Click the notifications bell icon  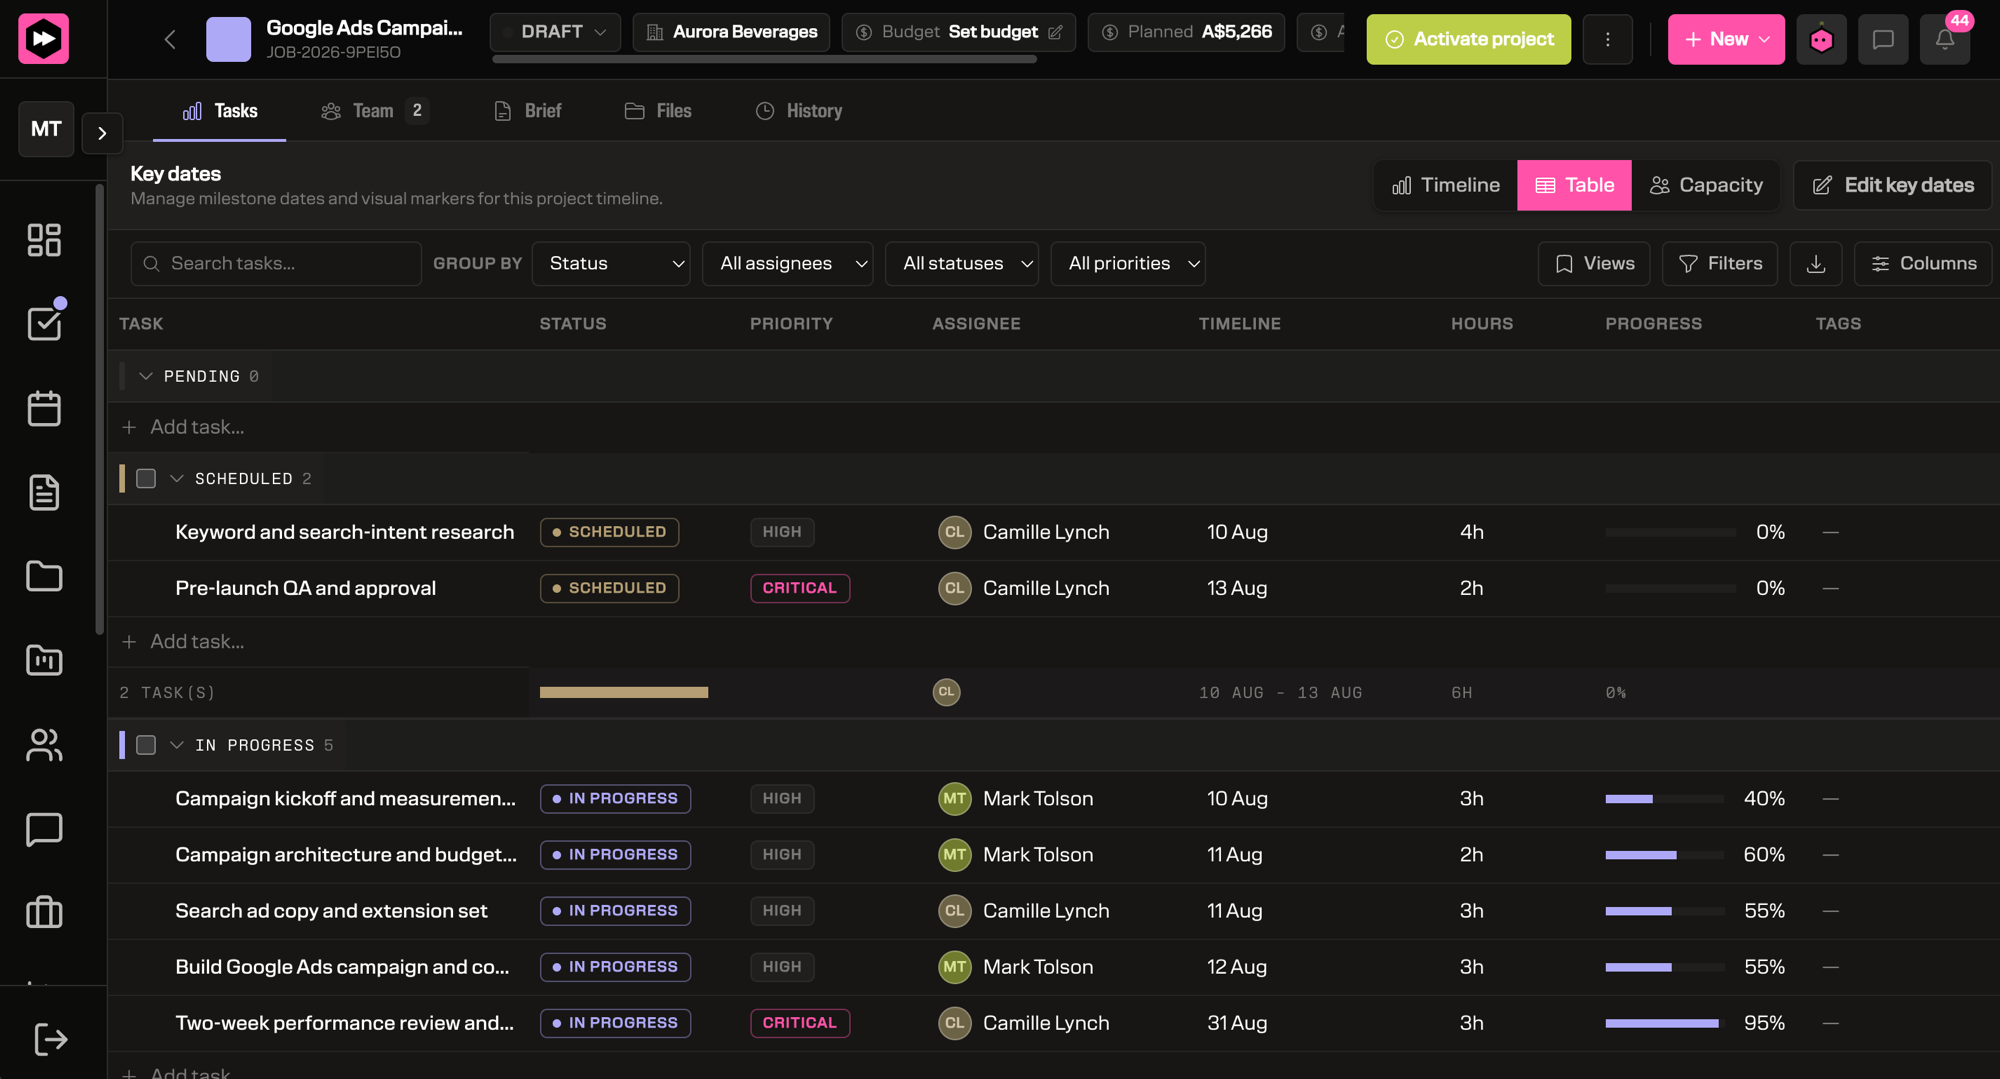tap(1944, 39)
